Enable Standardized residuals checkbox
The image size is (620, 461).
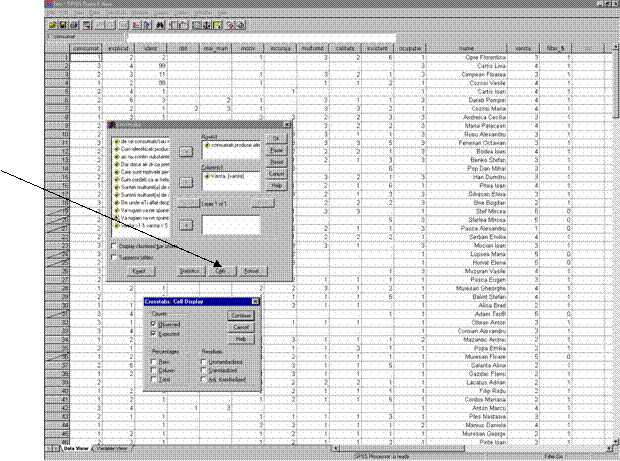204,370
